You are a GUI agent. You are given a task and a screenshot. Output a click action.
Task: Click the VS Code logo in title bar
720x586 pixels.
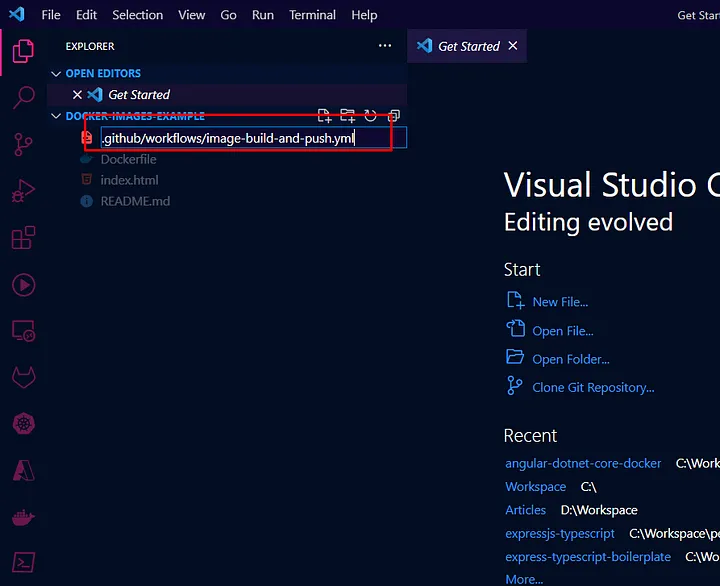(17, 14)
